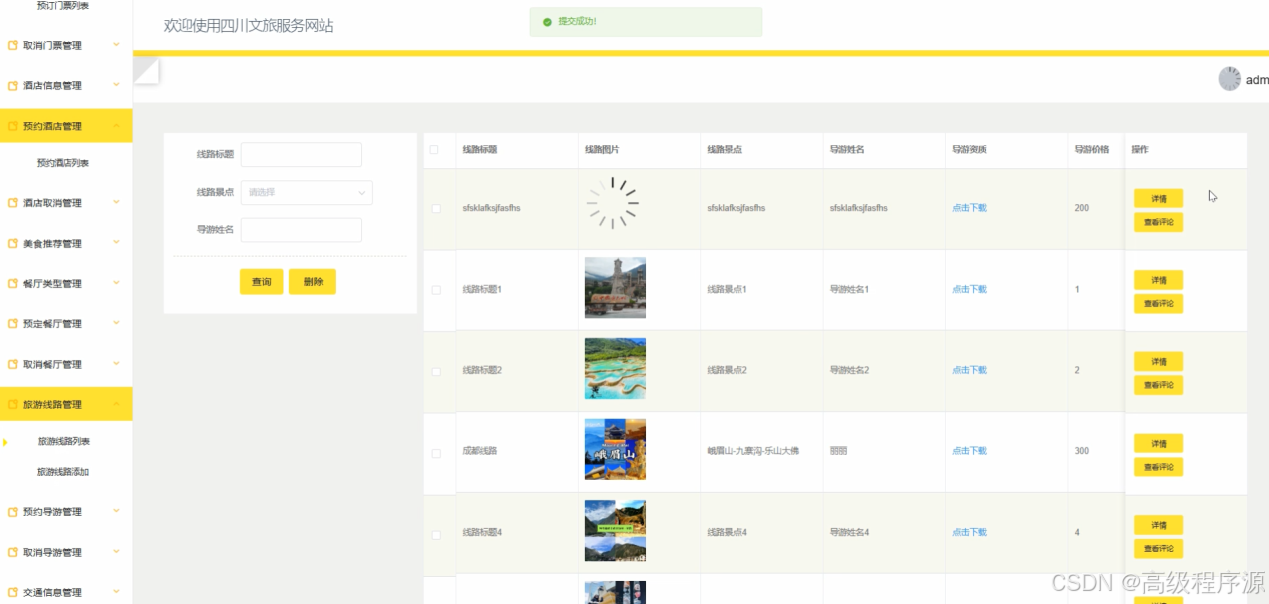1269x604 pixels.
Task: Click 点击下载 link in 成都线路 row
Action: click(x=969, y=451)
